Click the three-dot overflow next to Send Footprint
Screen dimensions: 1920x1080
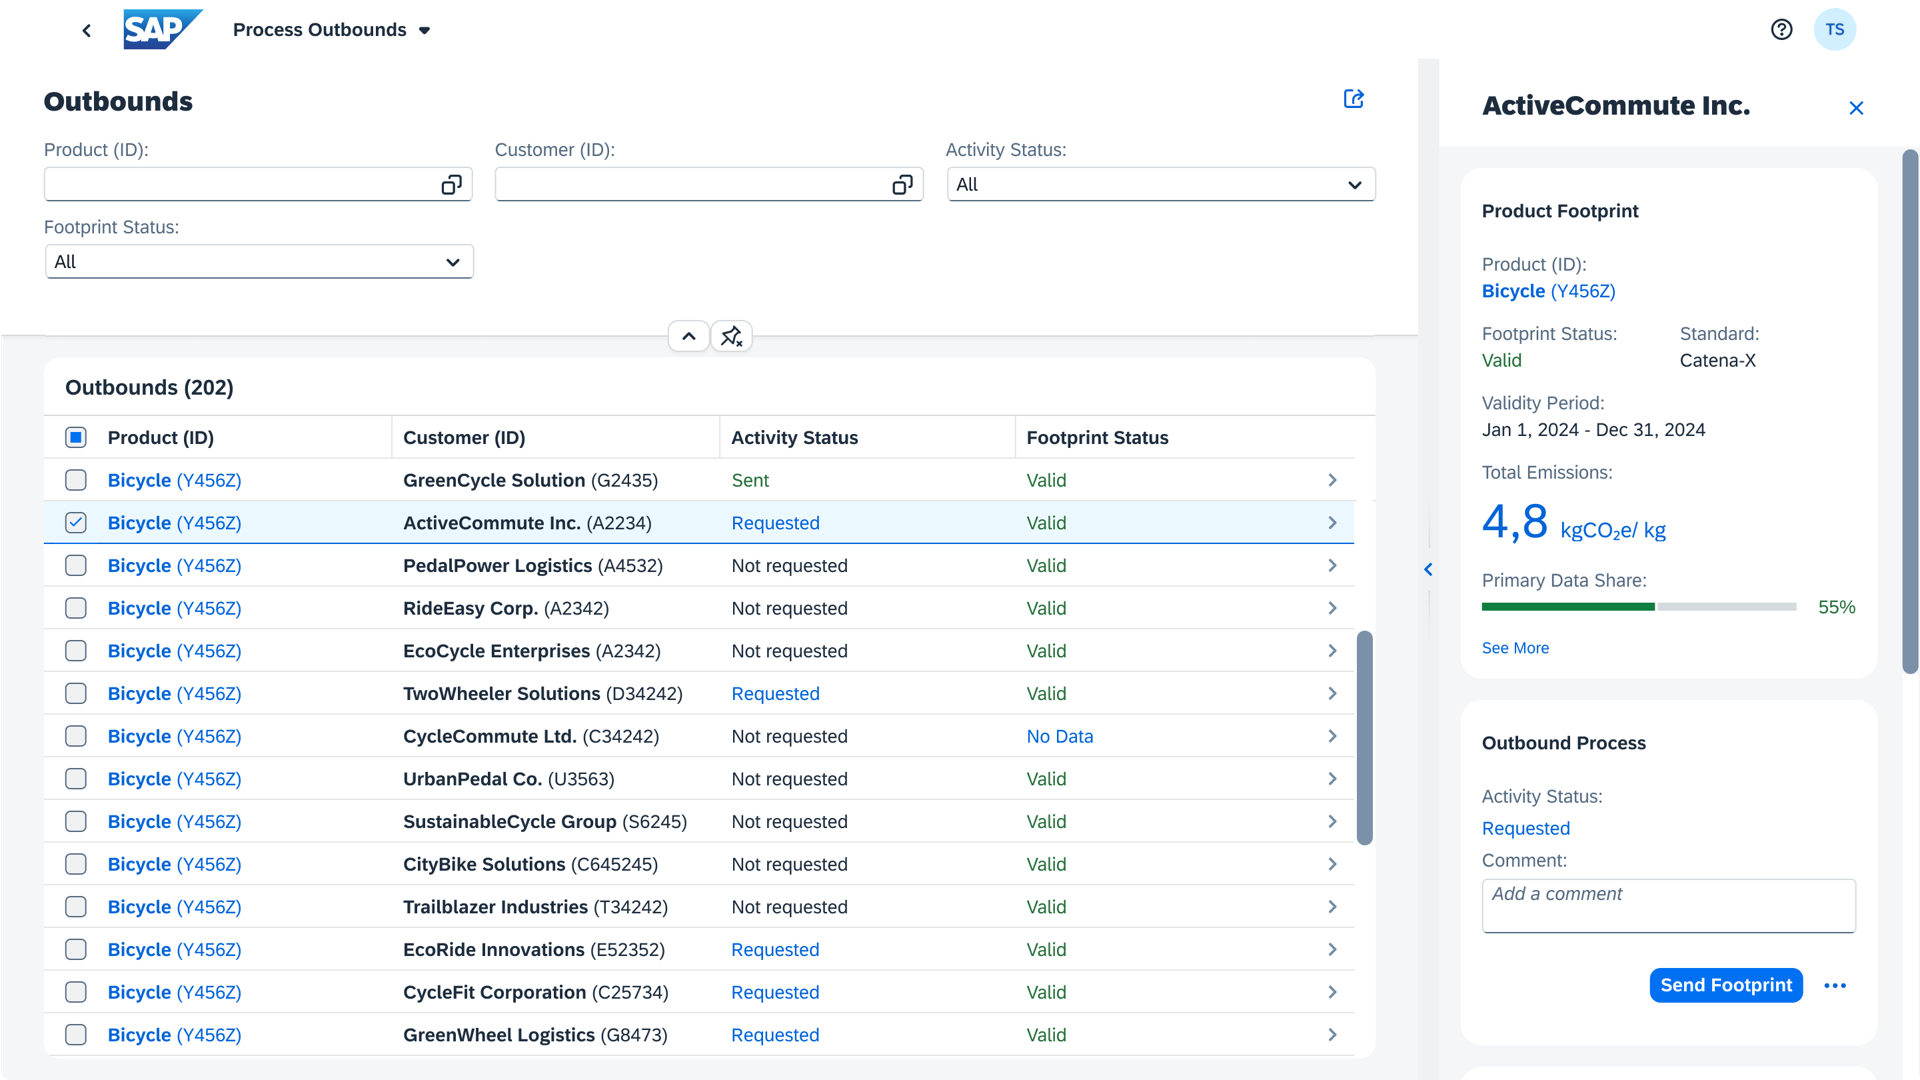1834,986
